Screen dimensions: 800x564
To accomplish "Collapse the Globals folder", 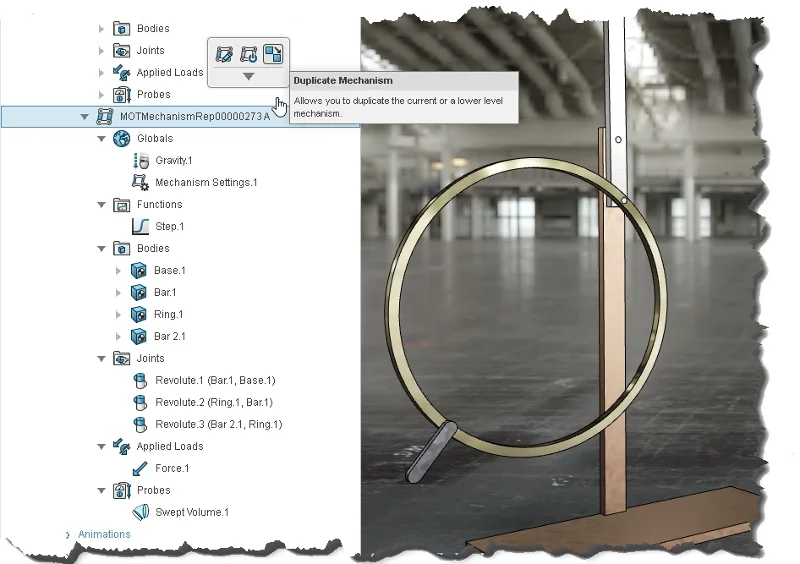I will [x=101, y=138].
